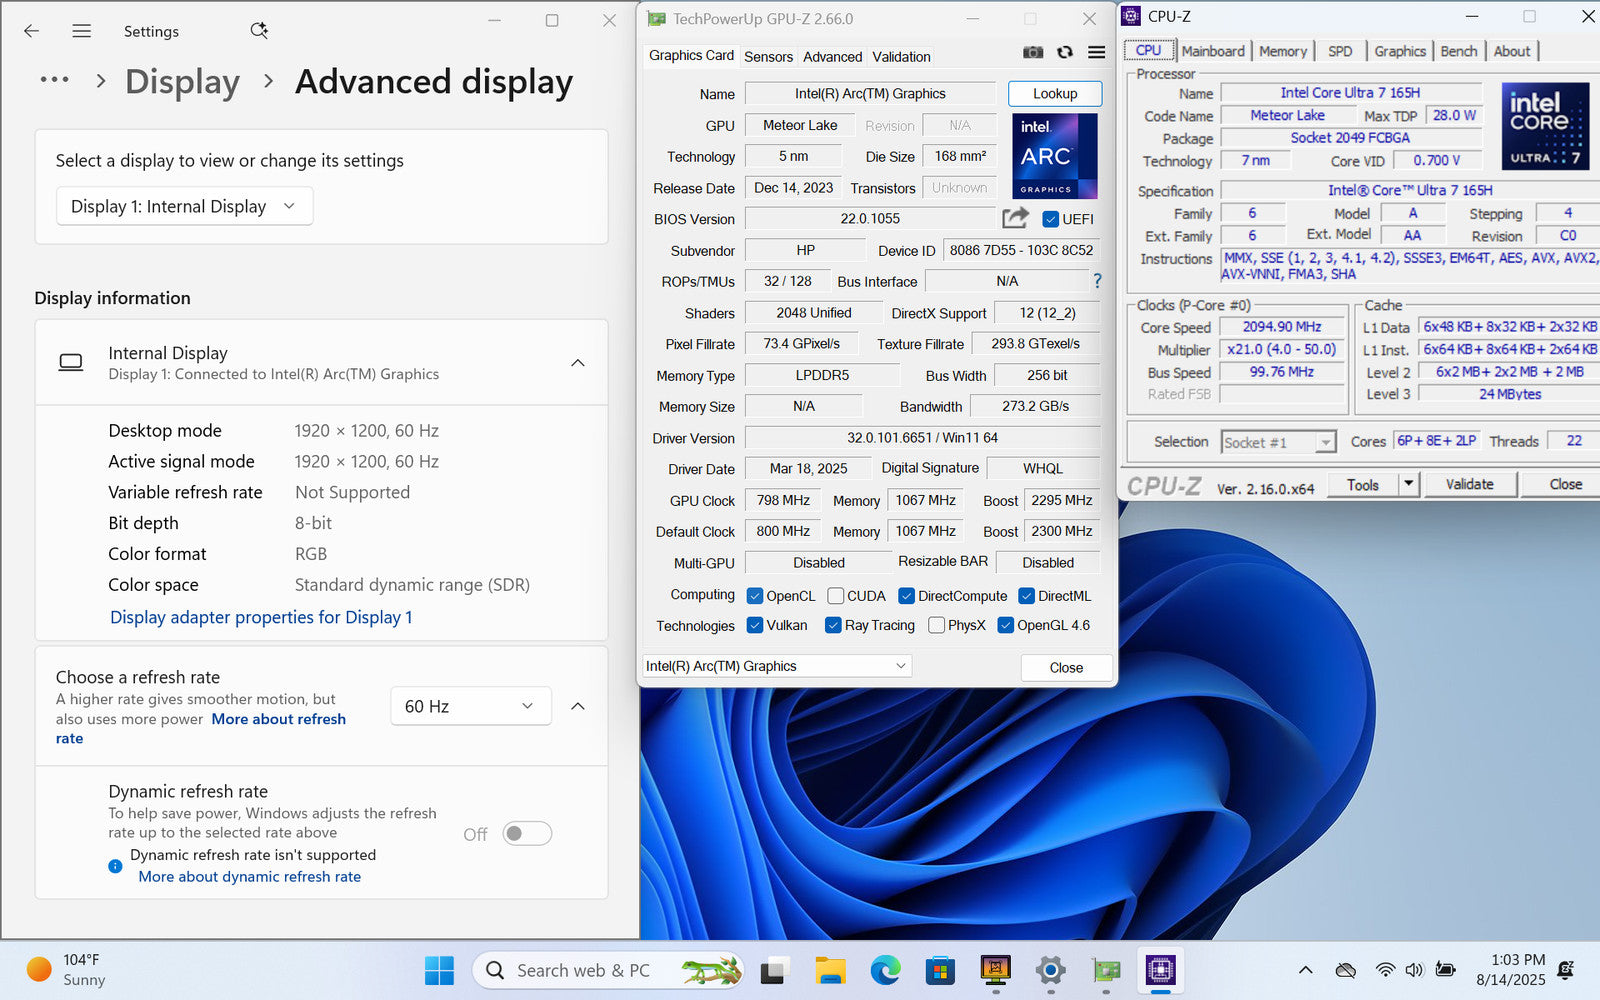Open File Explorer from the taskbar
This screenshot has height=1000, width=1600.
click(x=830, y=970)
